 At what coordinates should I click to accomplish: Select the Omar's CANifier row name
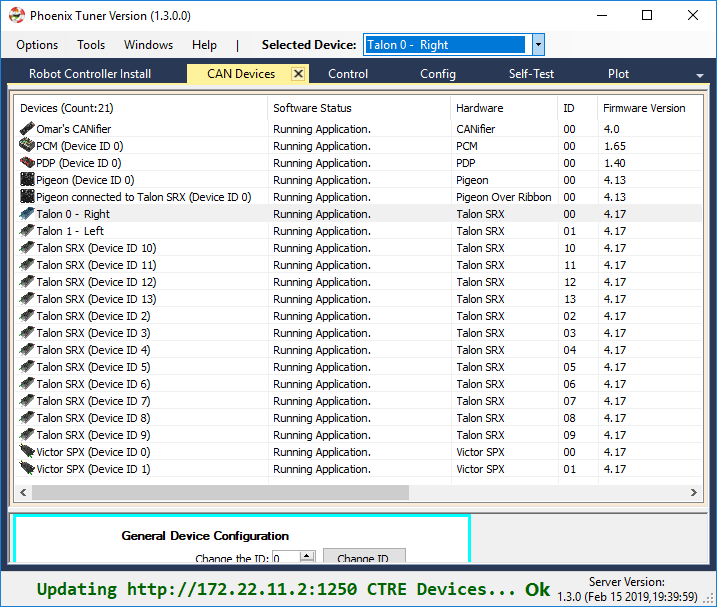(74, 129)
